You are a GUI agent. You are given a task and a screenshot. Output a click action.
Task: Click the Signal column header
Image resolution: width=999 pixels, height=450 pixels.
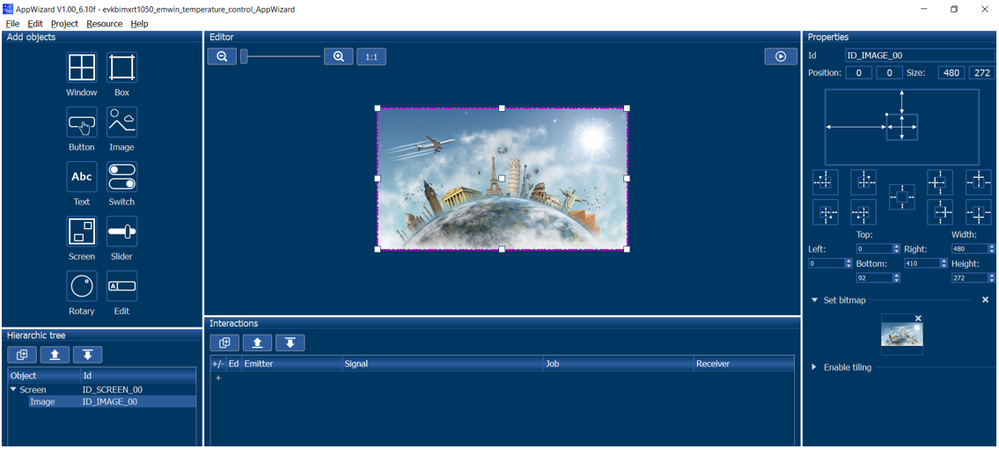(x=442, y=363)
